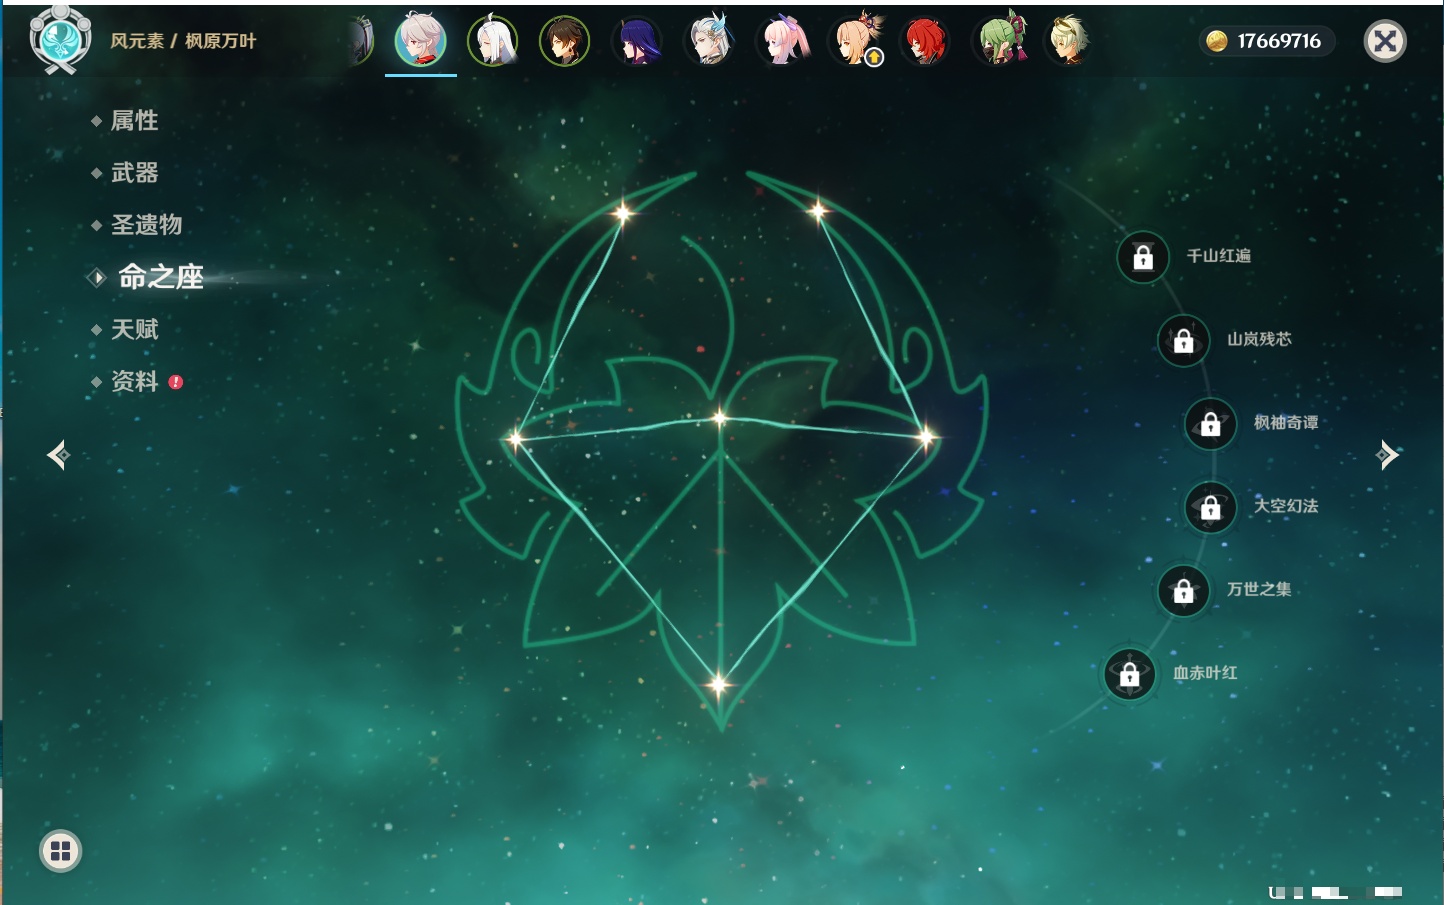Open the 武器 weapon page
Screen dimensions: 1444x905
[x=134, y=173]
